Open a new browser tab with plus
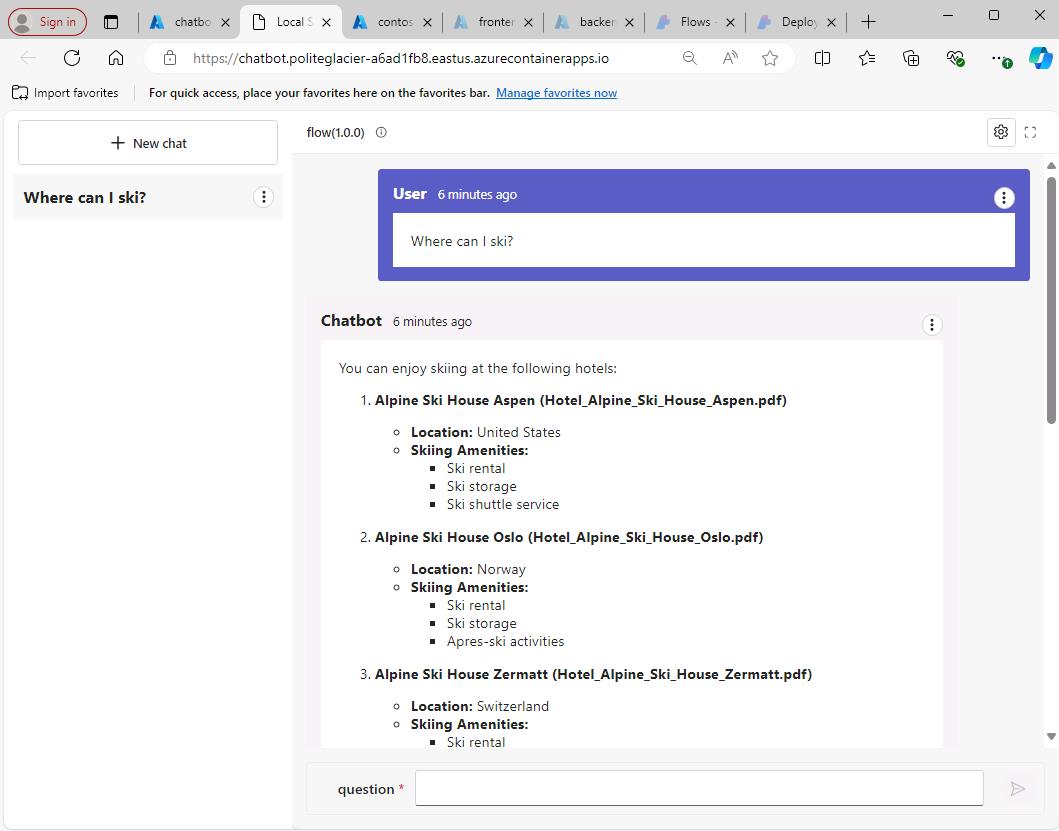This screenshot has width=1059, height=831. point(869,22)
